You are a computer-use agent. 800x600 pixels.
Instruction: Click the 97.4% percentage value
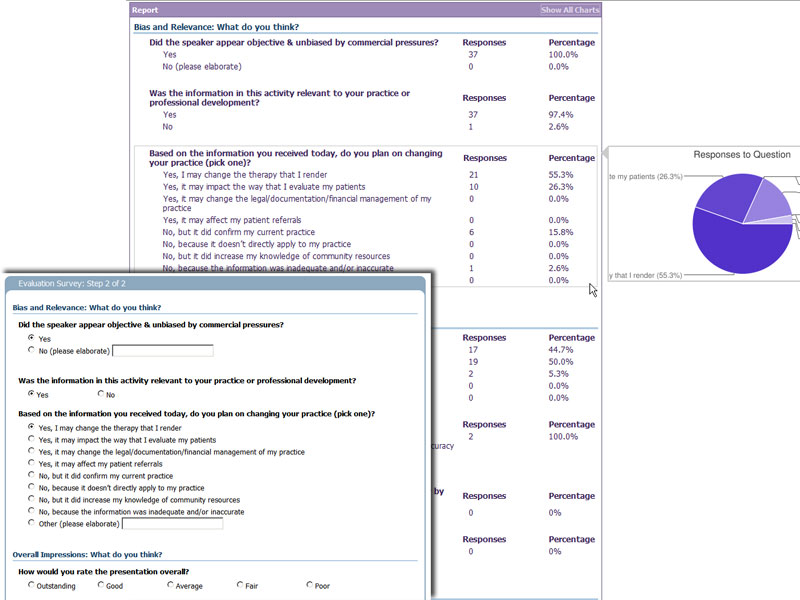(561, 115)
